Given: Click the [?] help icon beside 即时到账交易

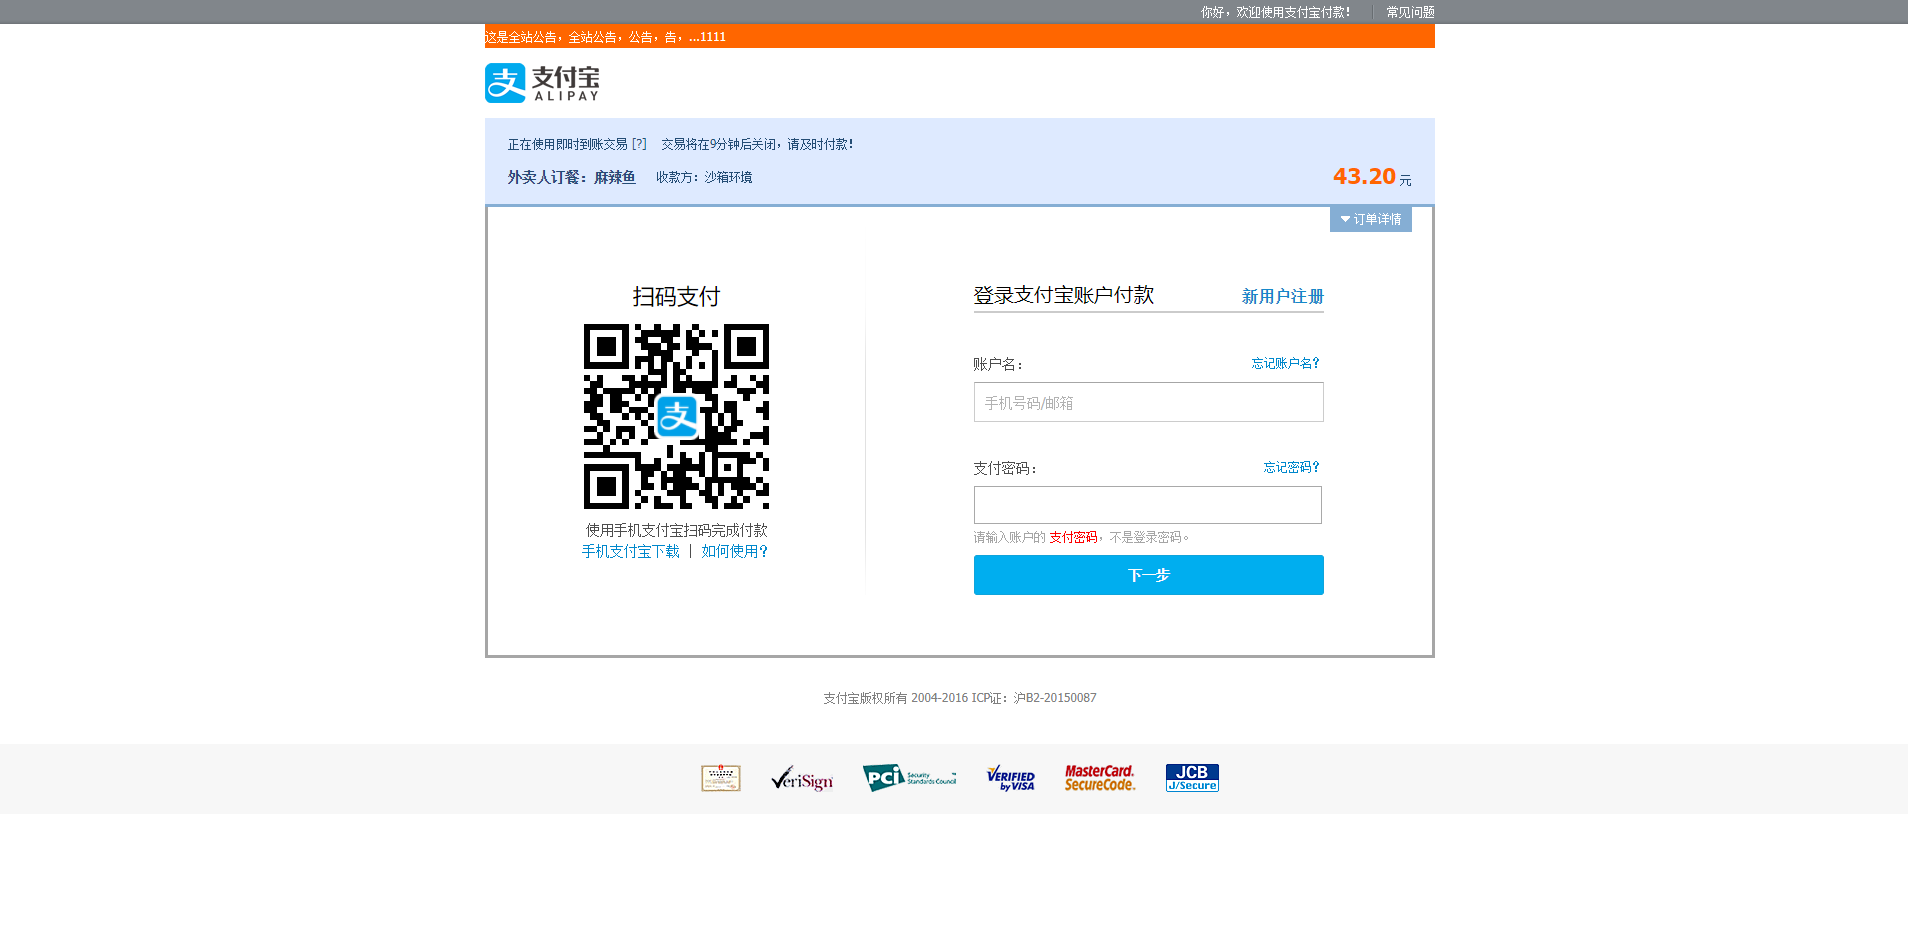Looking at the screenshot, I should (639, 144).
